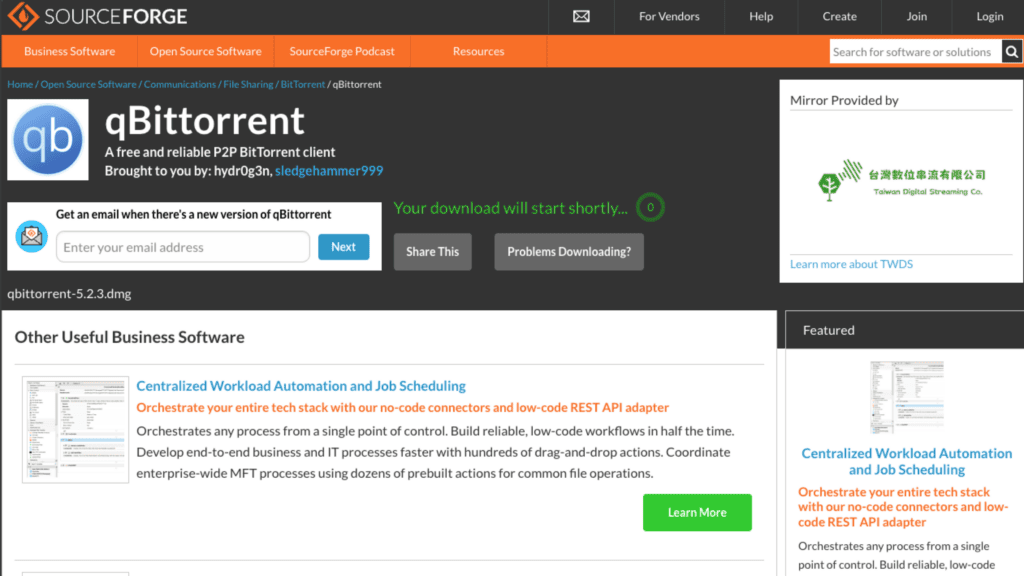Click the green Learn More button
Image resolution: width=1024 pixels, height=576 pixels.
(697, 513)
